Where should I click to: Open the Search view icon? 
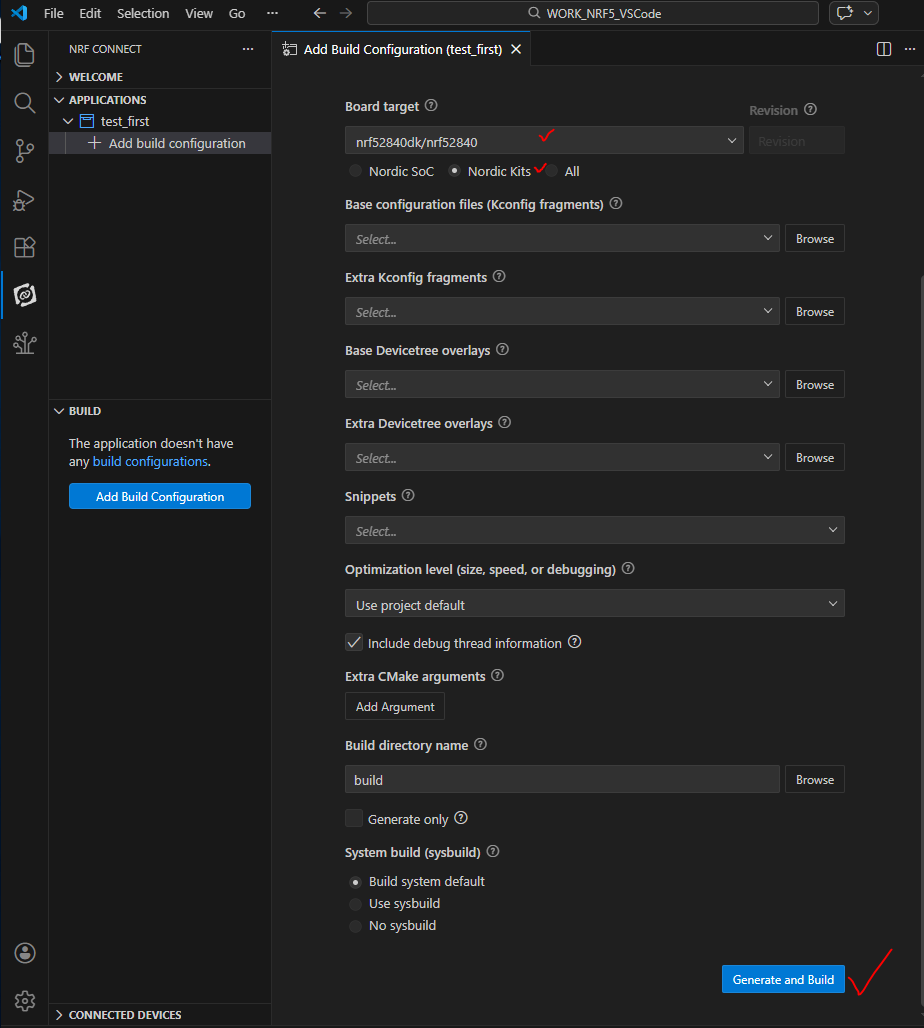(x=24, y=103)
